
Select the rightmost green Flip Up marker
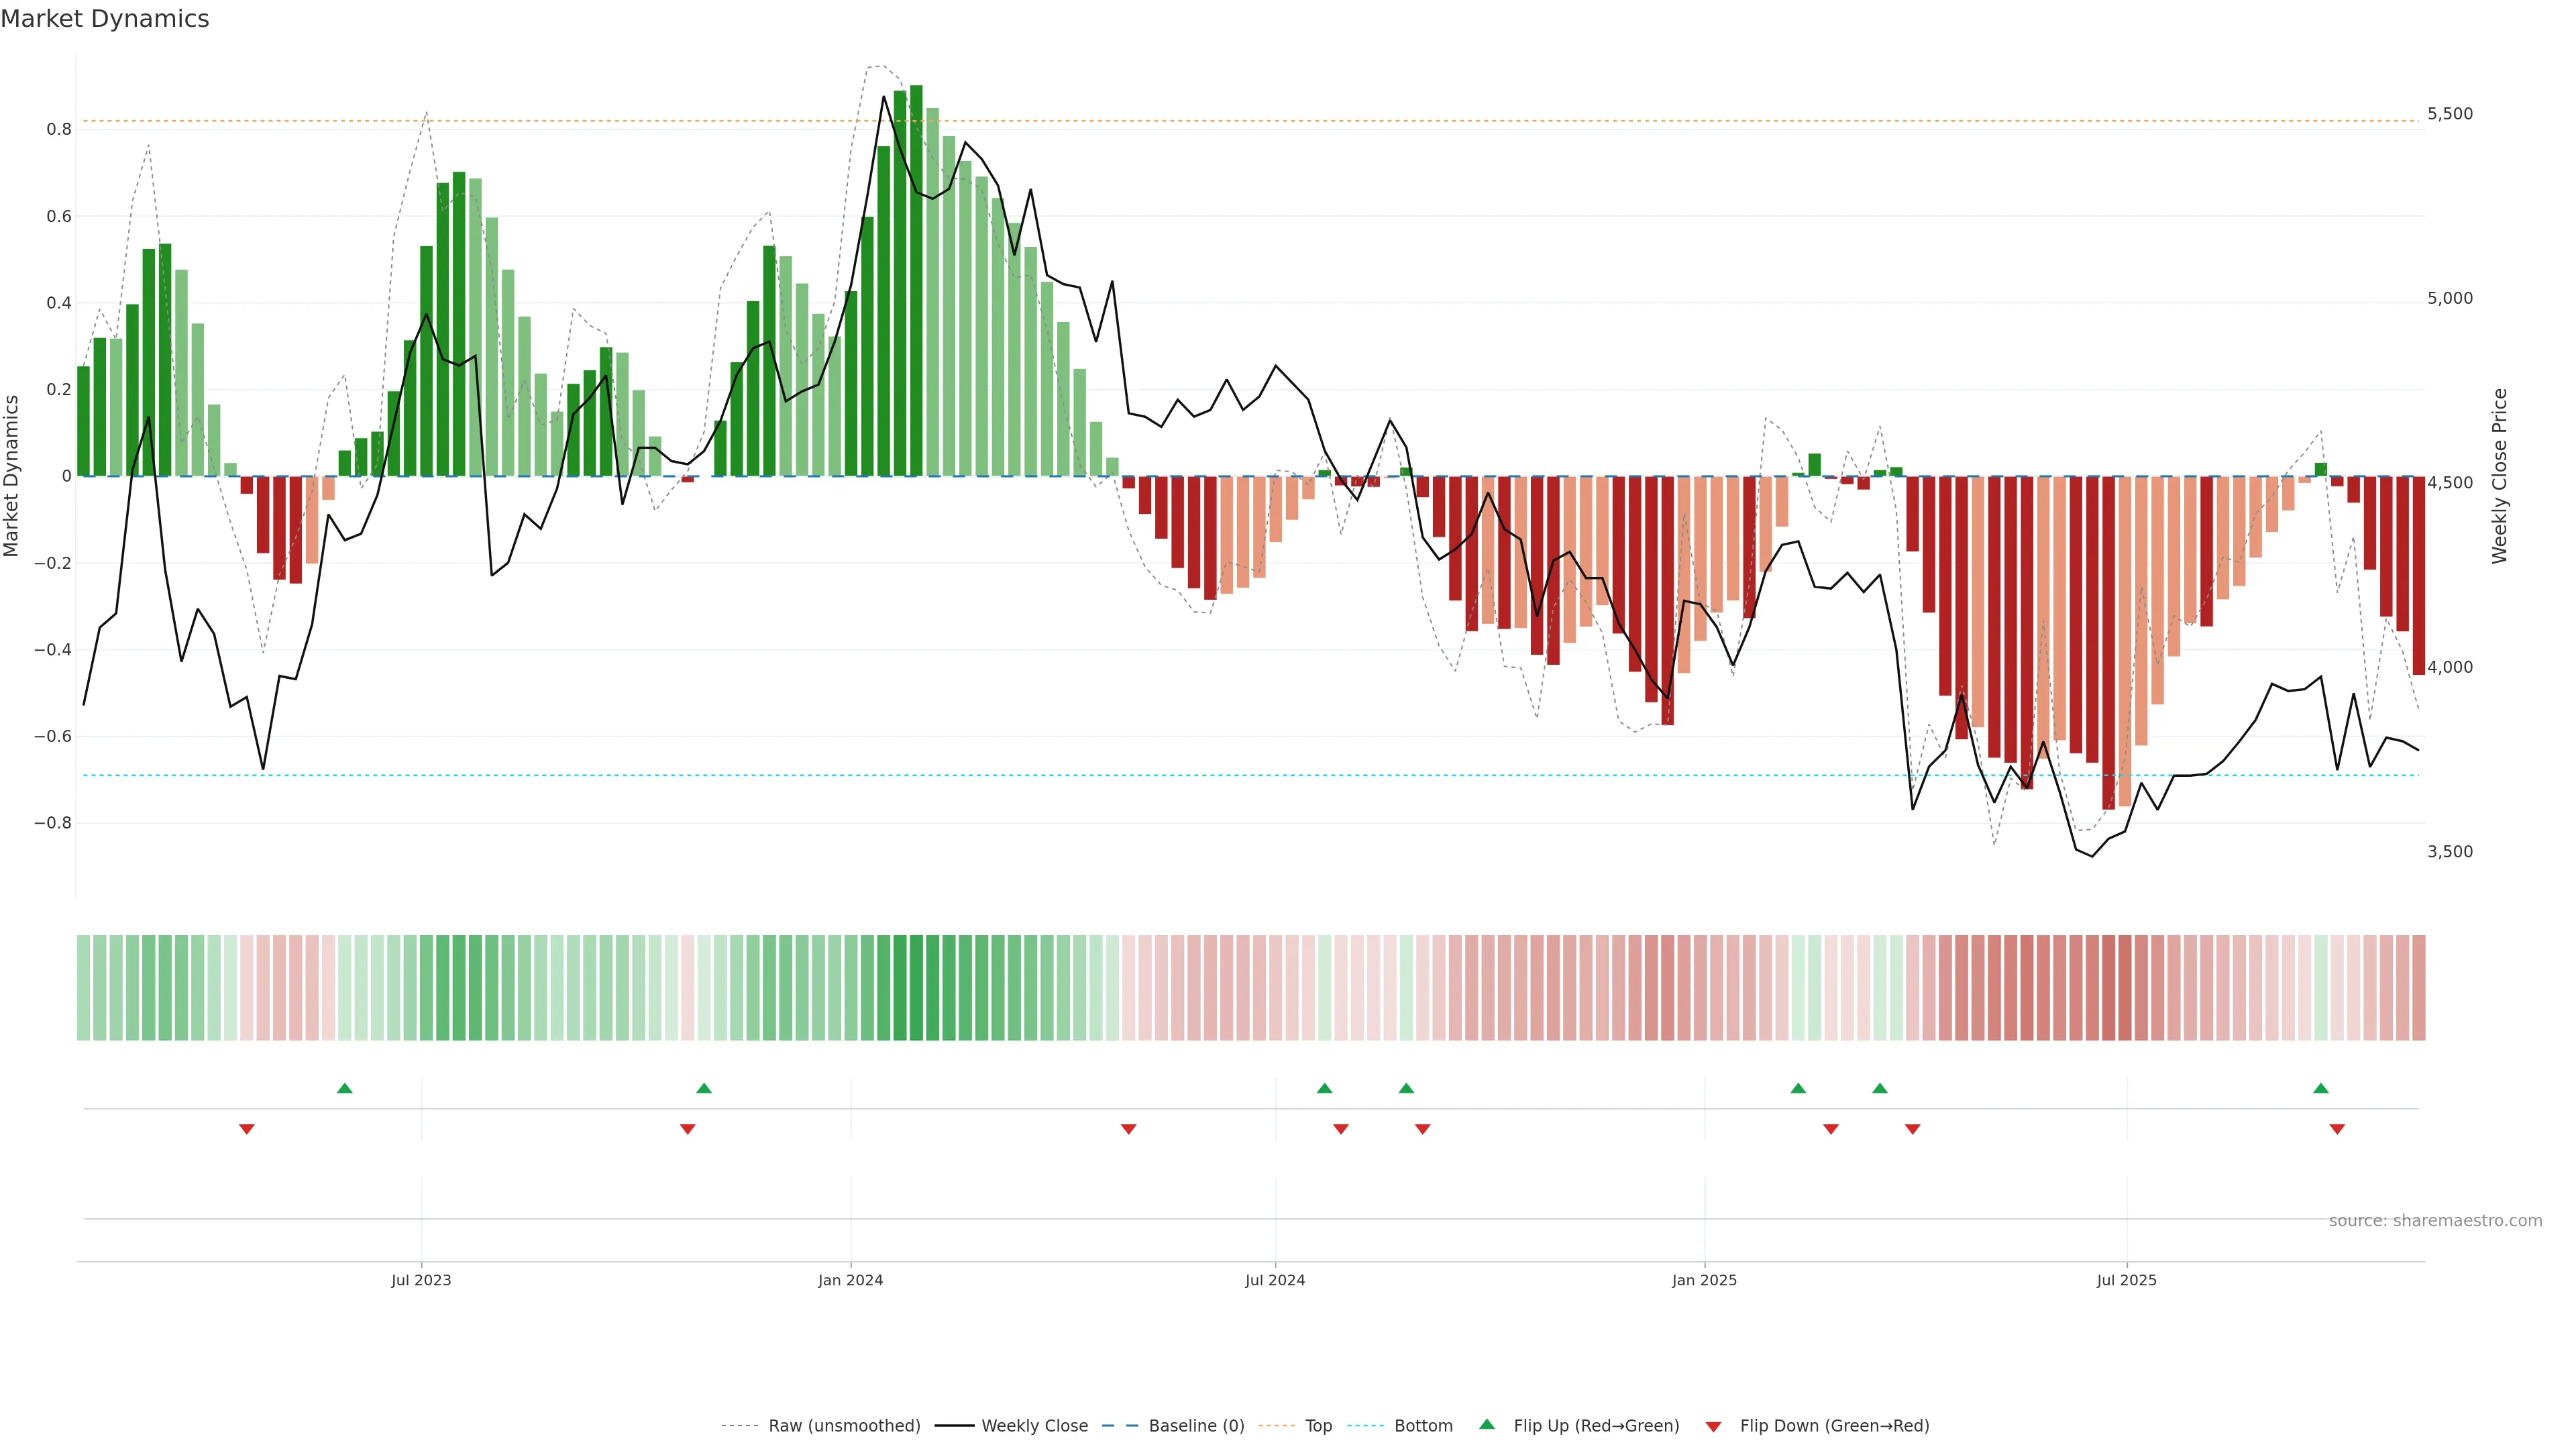[x=2321, y=1088]
